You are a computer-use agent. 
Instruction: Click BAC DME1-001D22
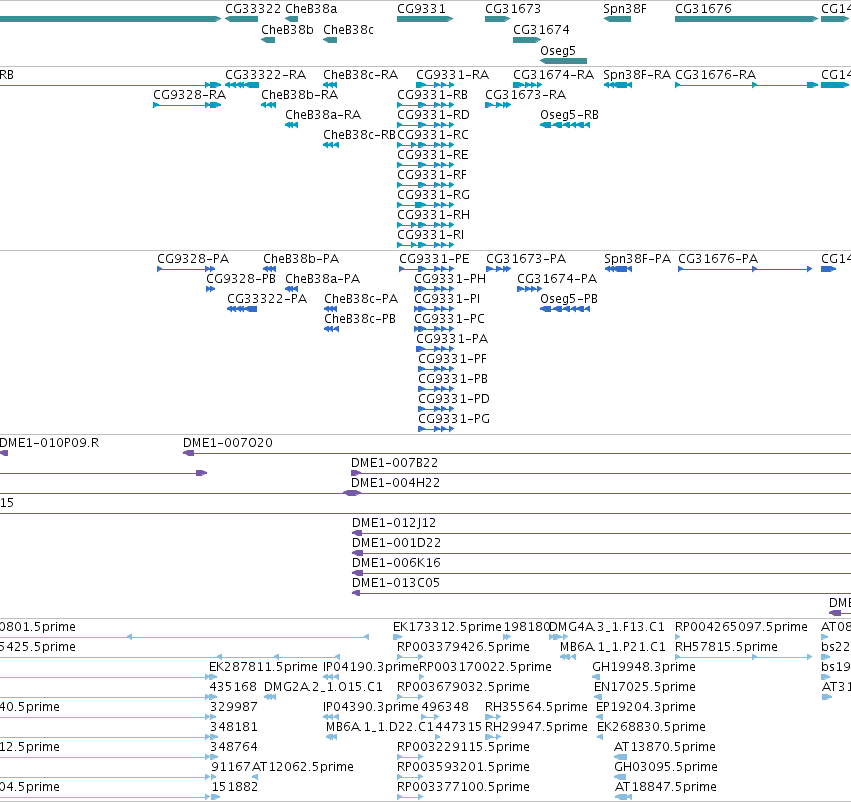coord(397,544)
